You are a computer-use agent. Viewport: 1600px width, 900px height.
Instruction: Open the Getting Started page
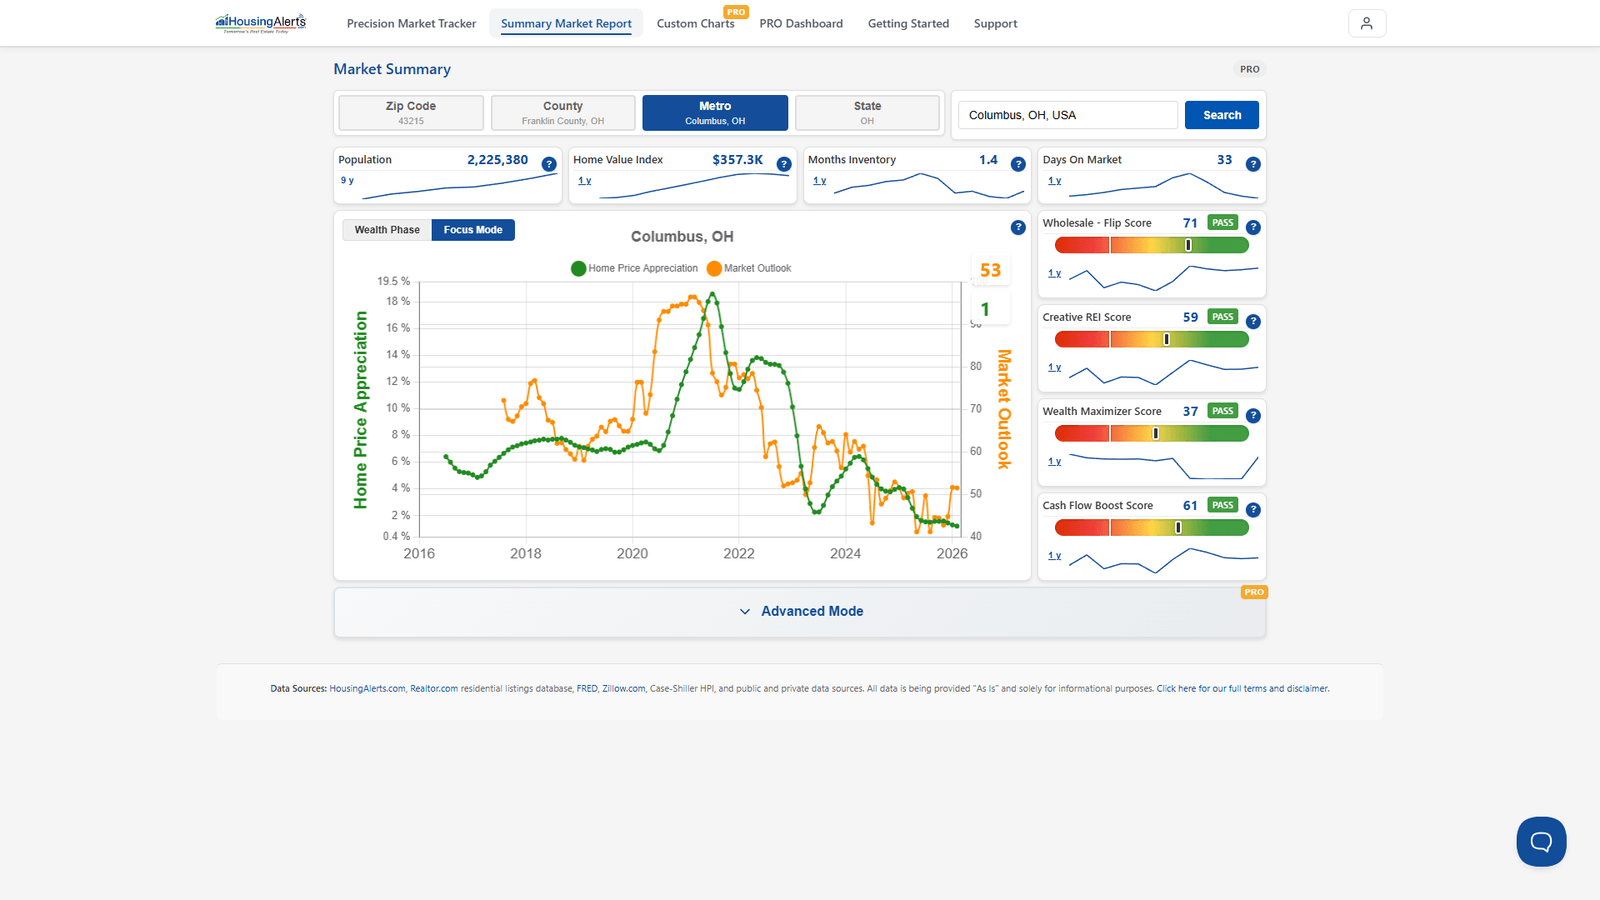click(x=908, y=24)
